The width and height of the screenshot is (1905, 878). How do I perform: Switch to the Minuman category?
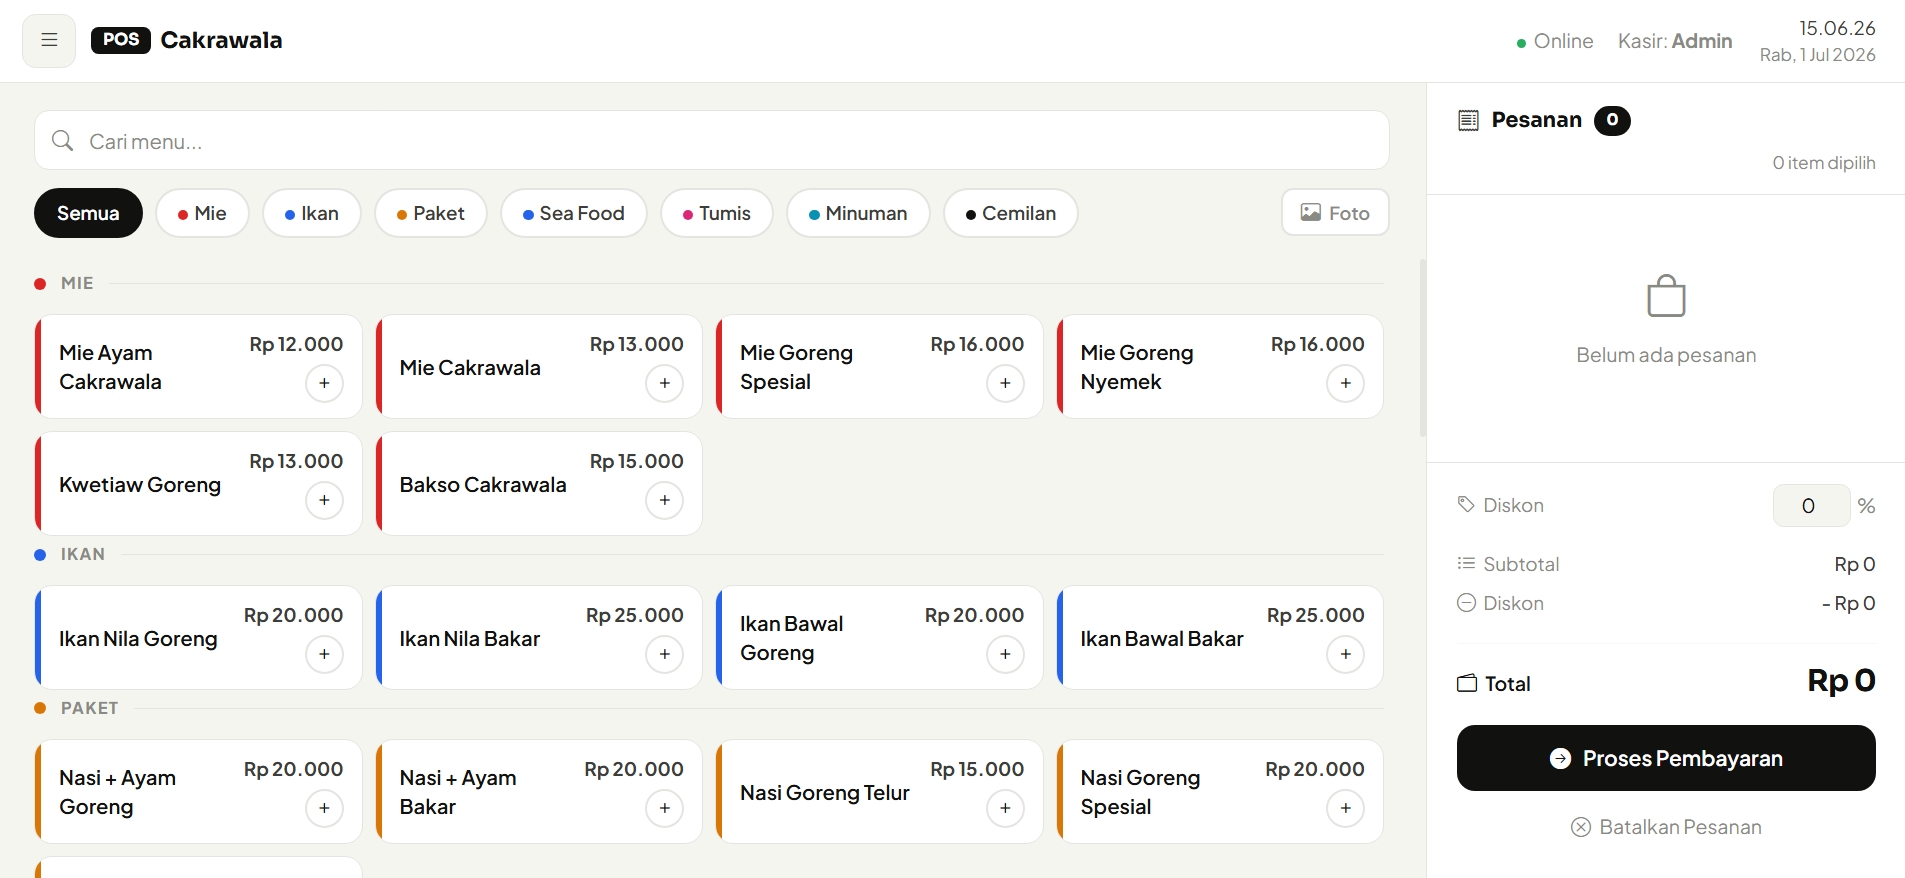(858, 213)
